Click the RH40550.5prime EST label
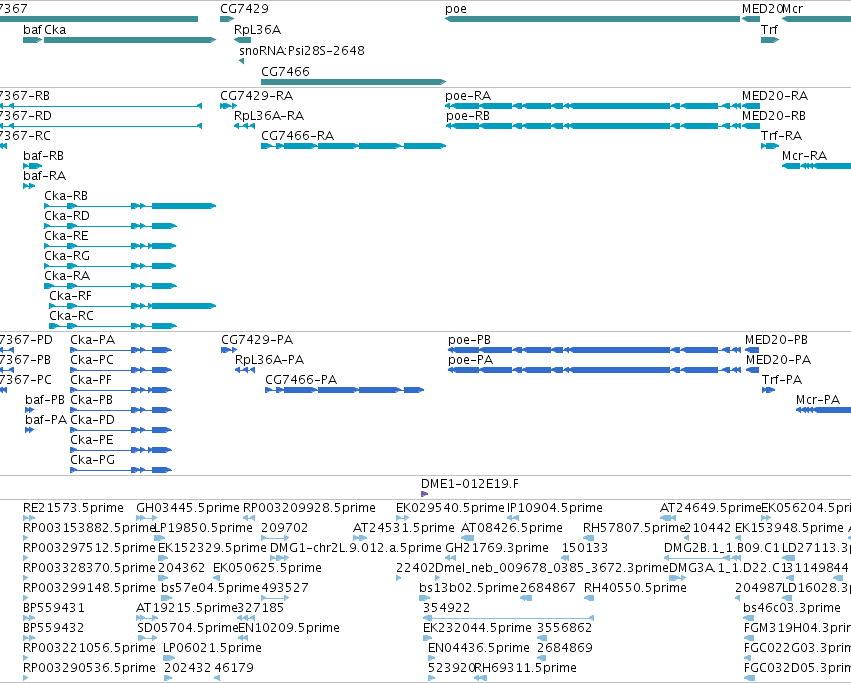Viewport: 851px width, 683px height. coord(635,588)
